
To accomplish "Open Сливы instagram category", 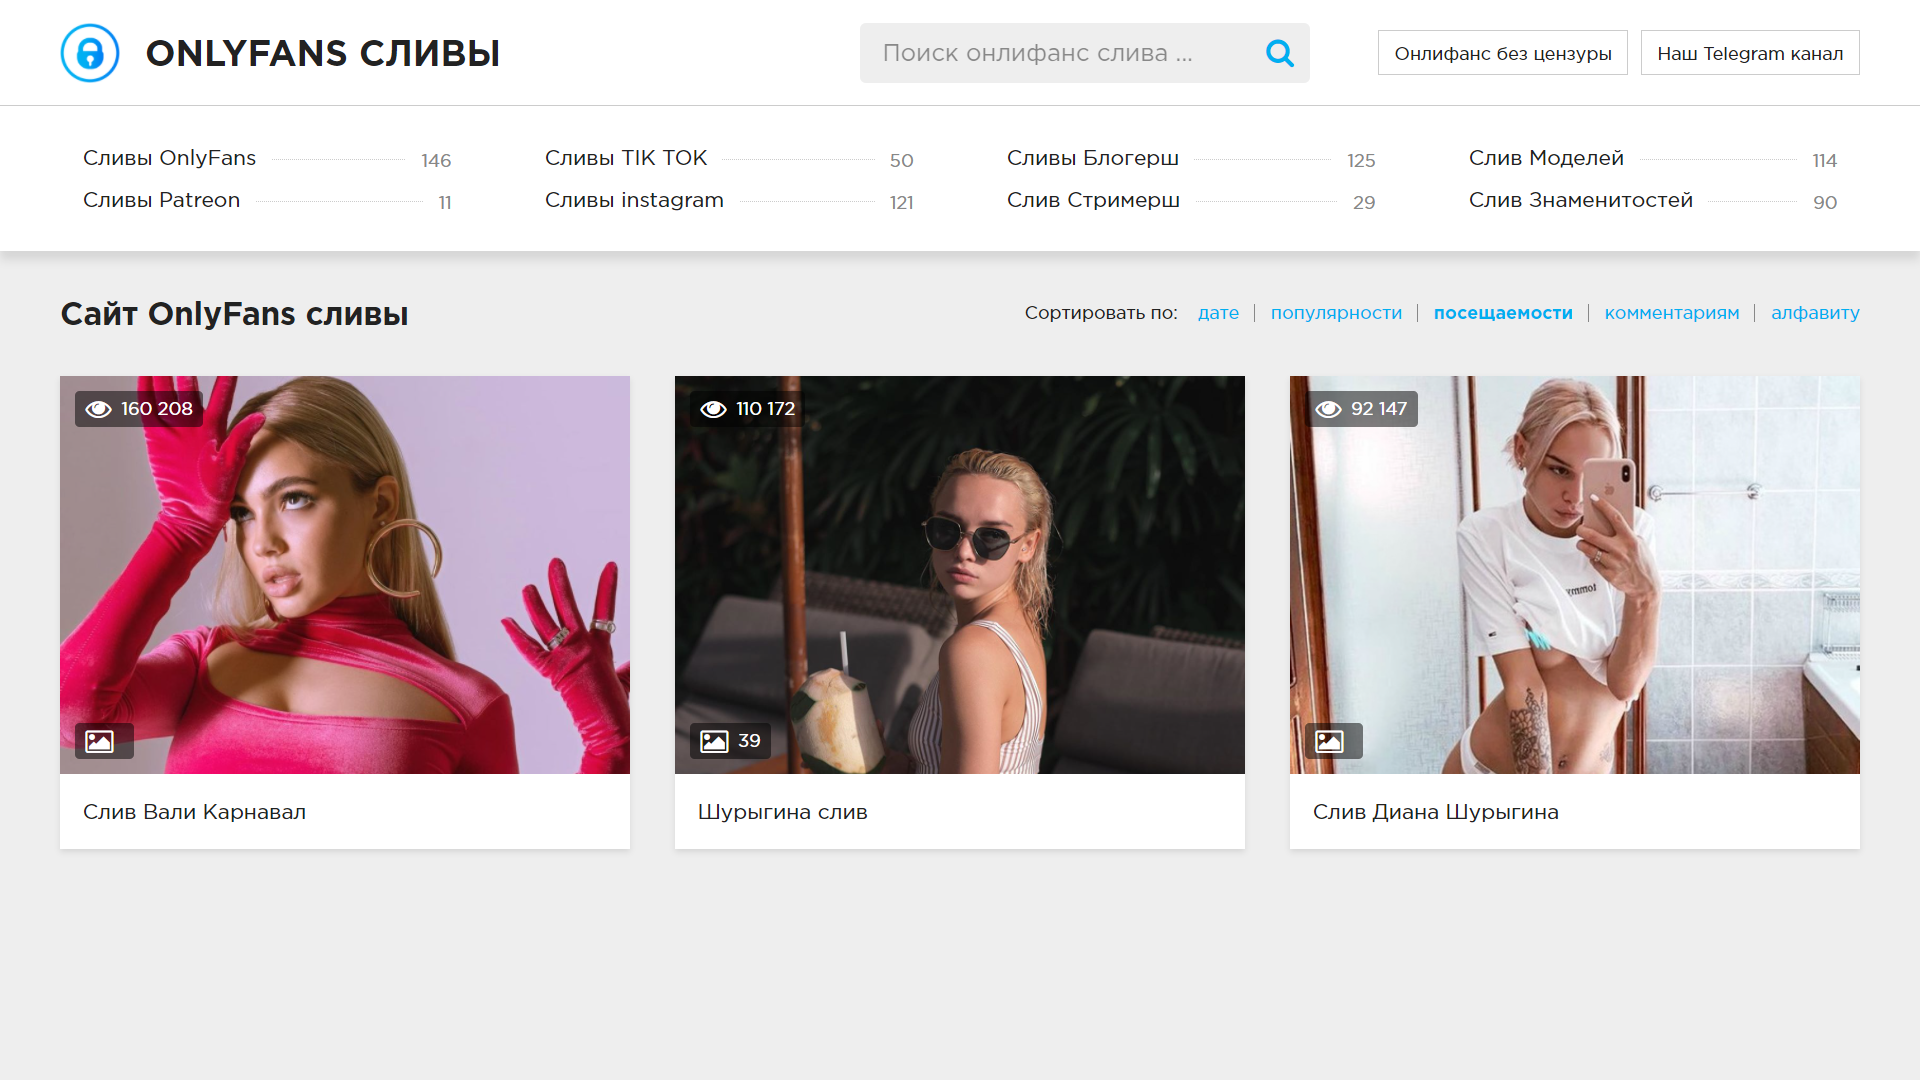I will 634,200.
